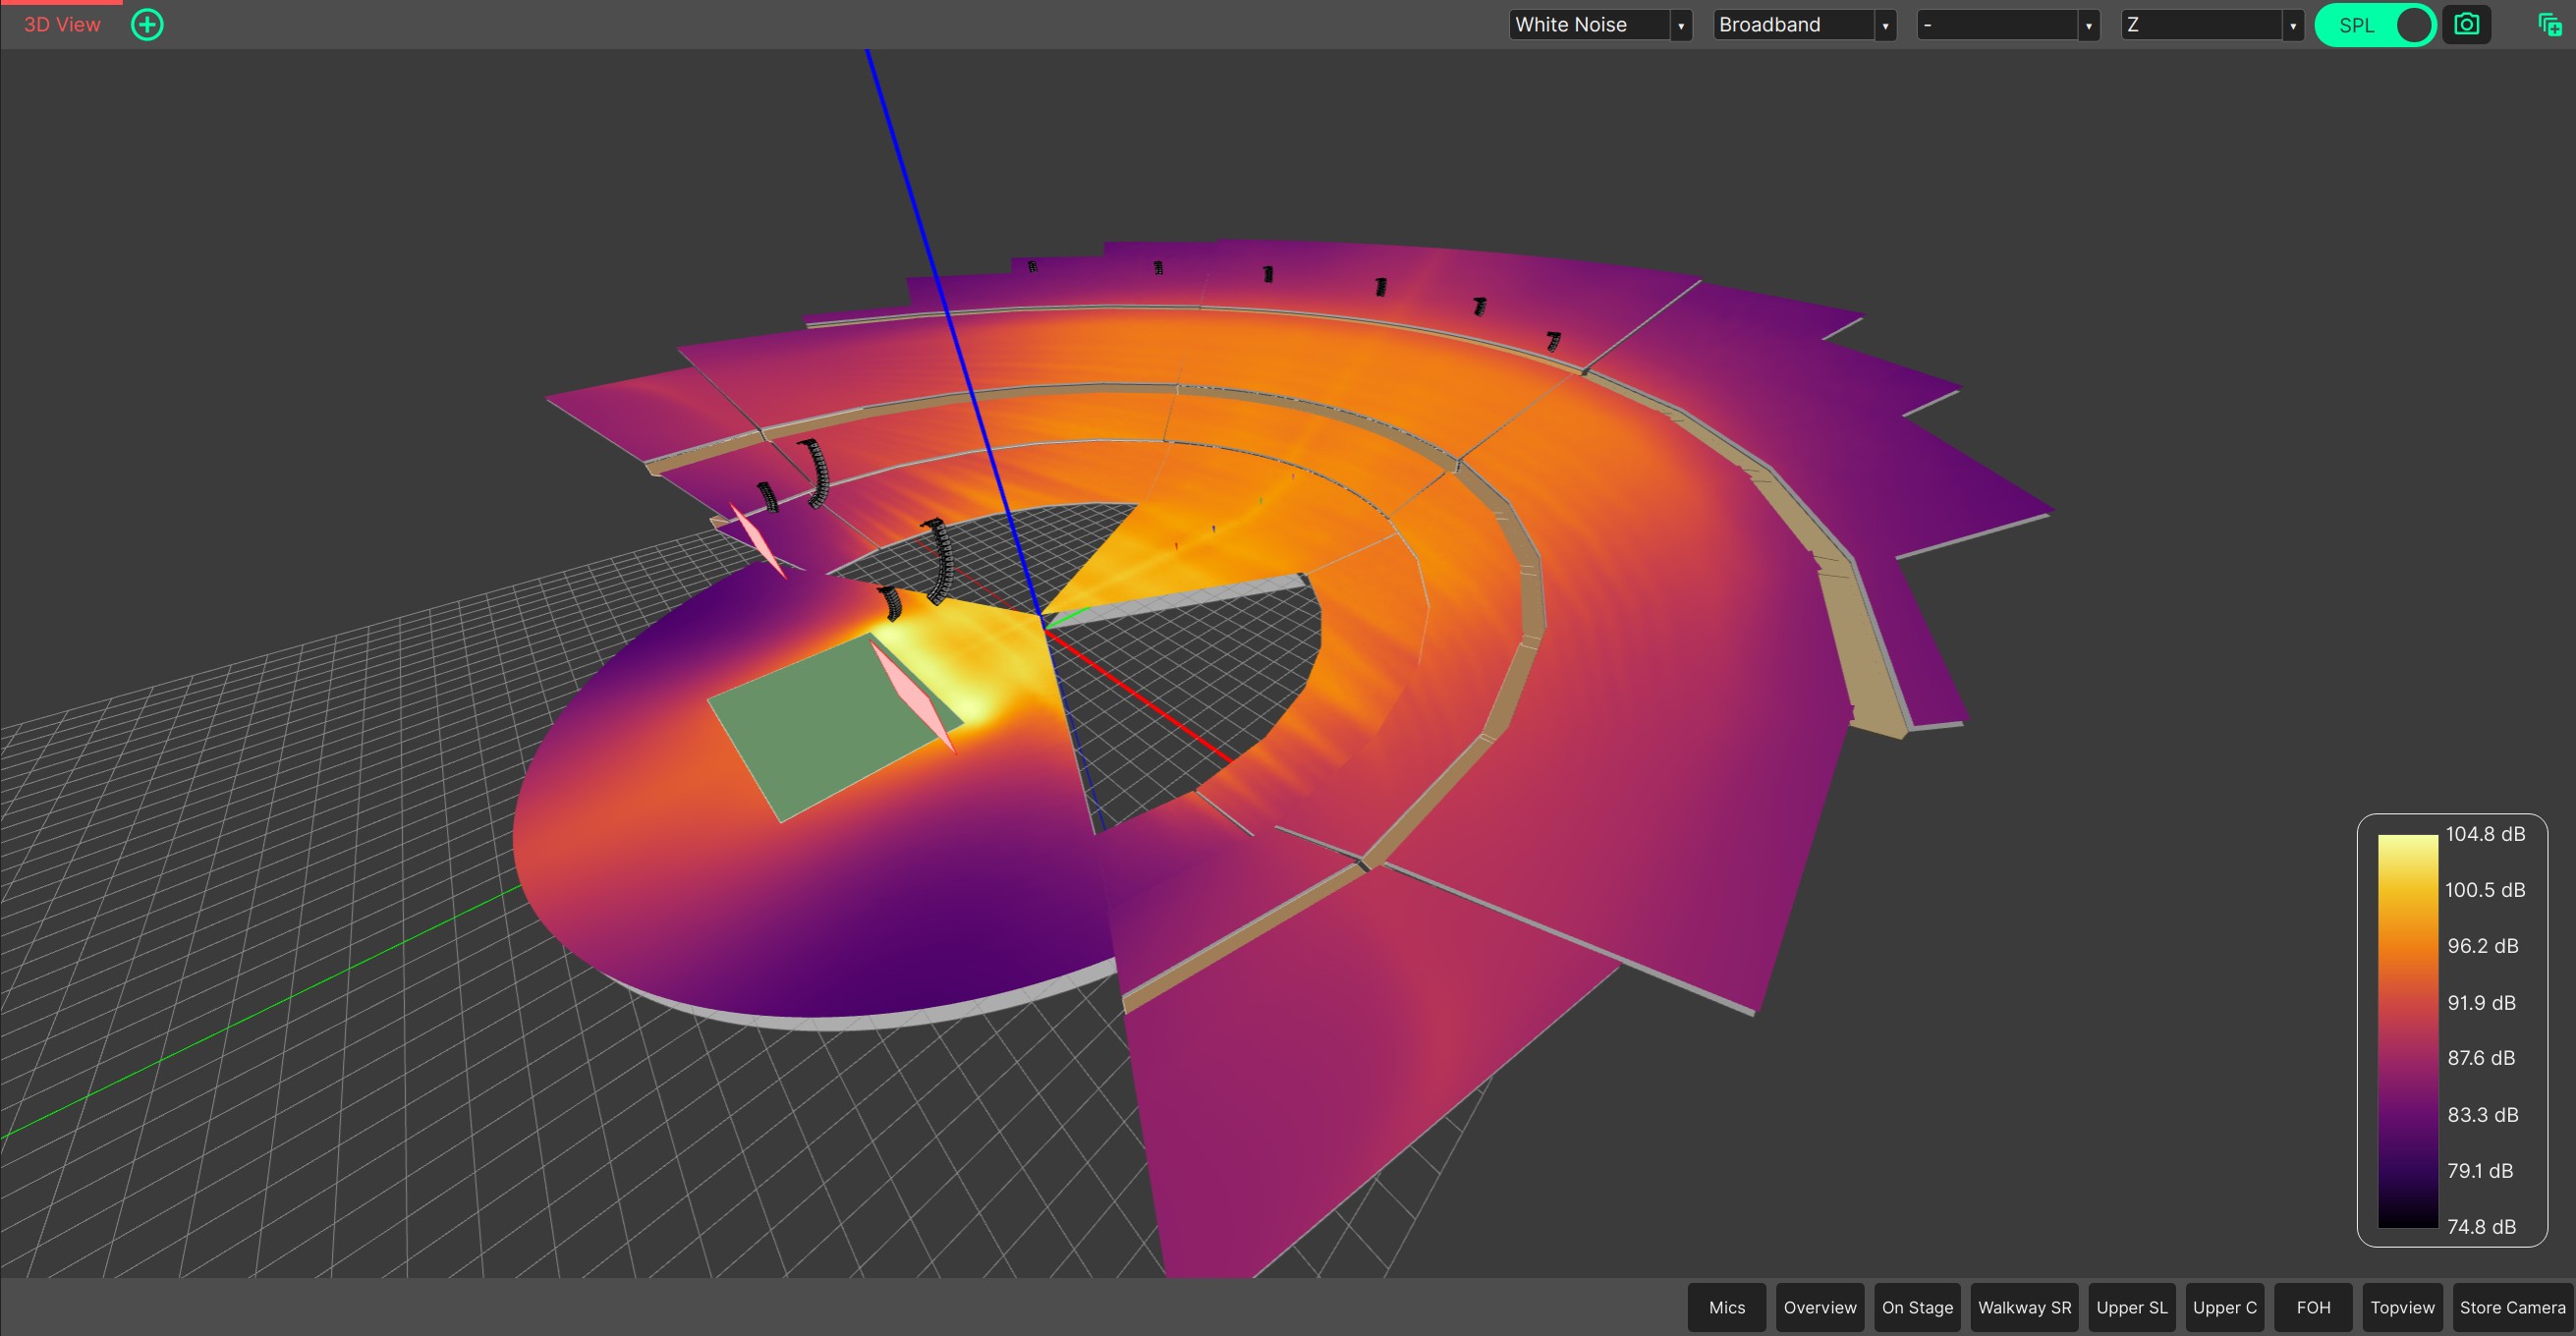Open the empty dash dropdown selector

[x=2006, y=24]
